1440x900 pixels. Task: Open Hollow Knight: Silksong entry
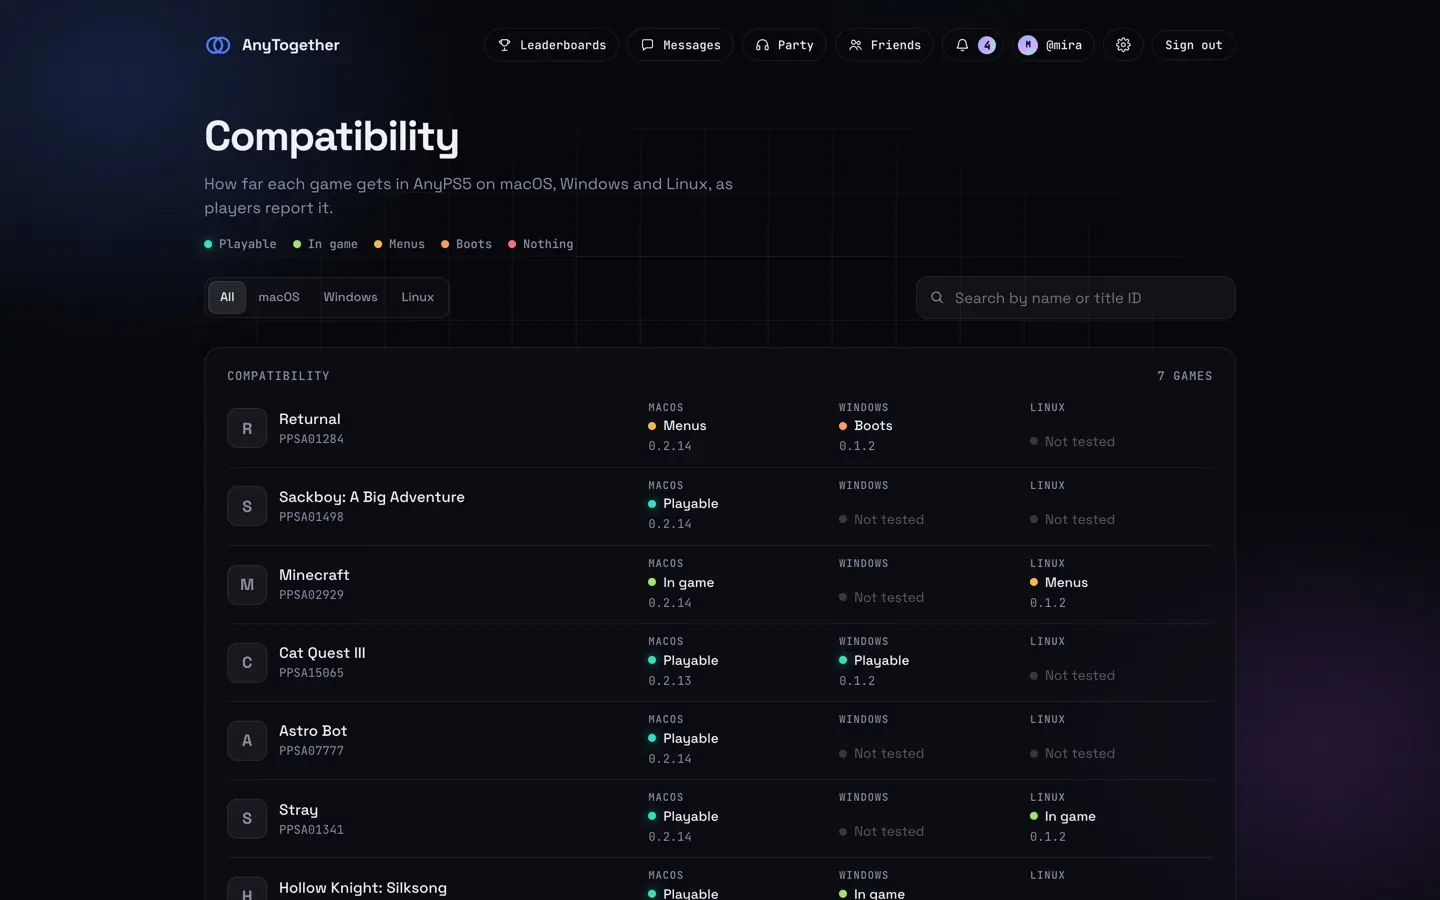(x=719, y=880)
